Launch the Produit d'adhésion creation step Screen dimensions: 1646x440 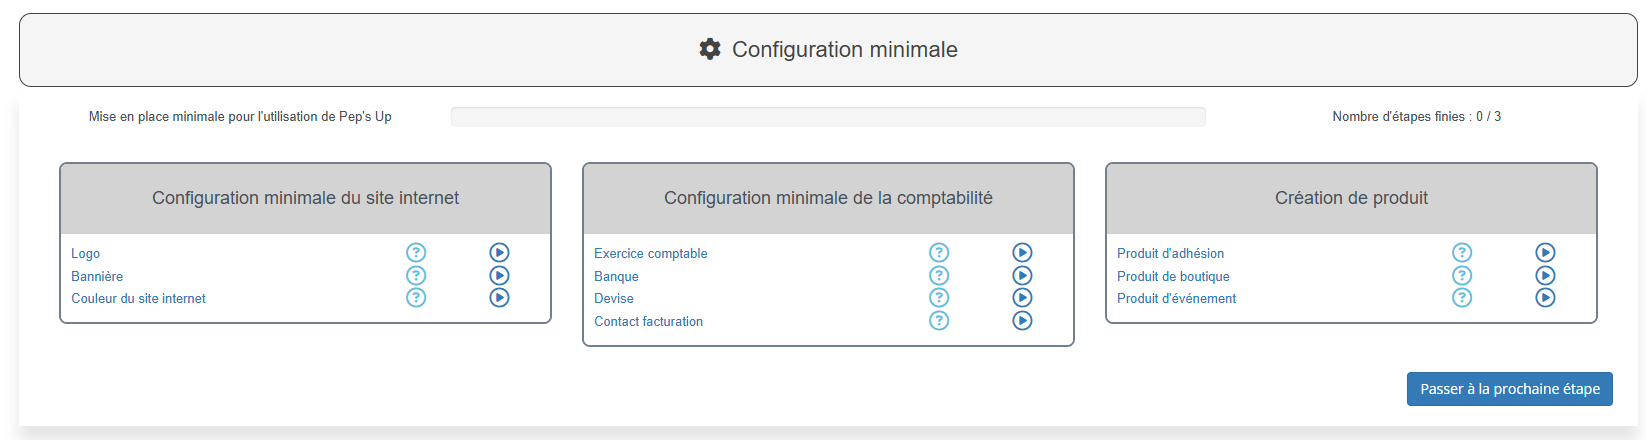tap(1545, 253)
